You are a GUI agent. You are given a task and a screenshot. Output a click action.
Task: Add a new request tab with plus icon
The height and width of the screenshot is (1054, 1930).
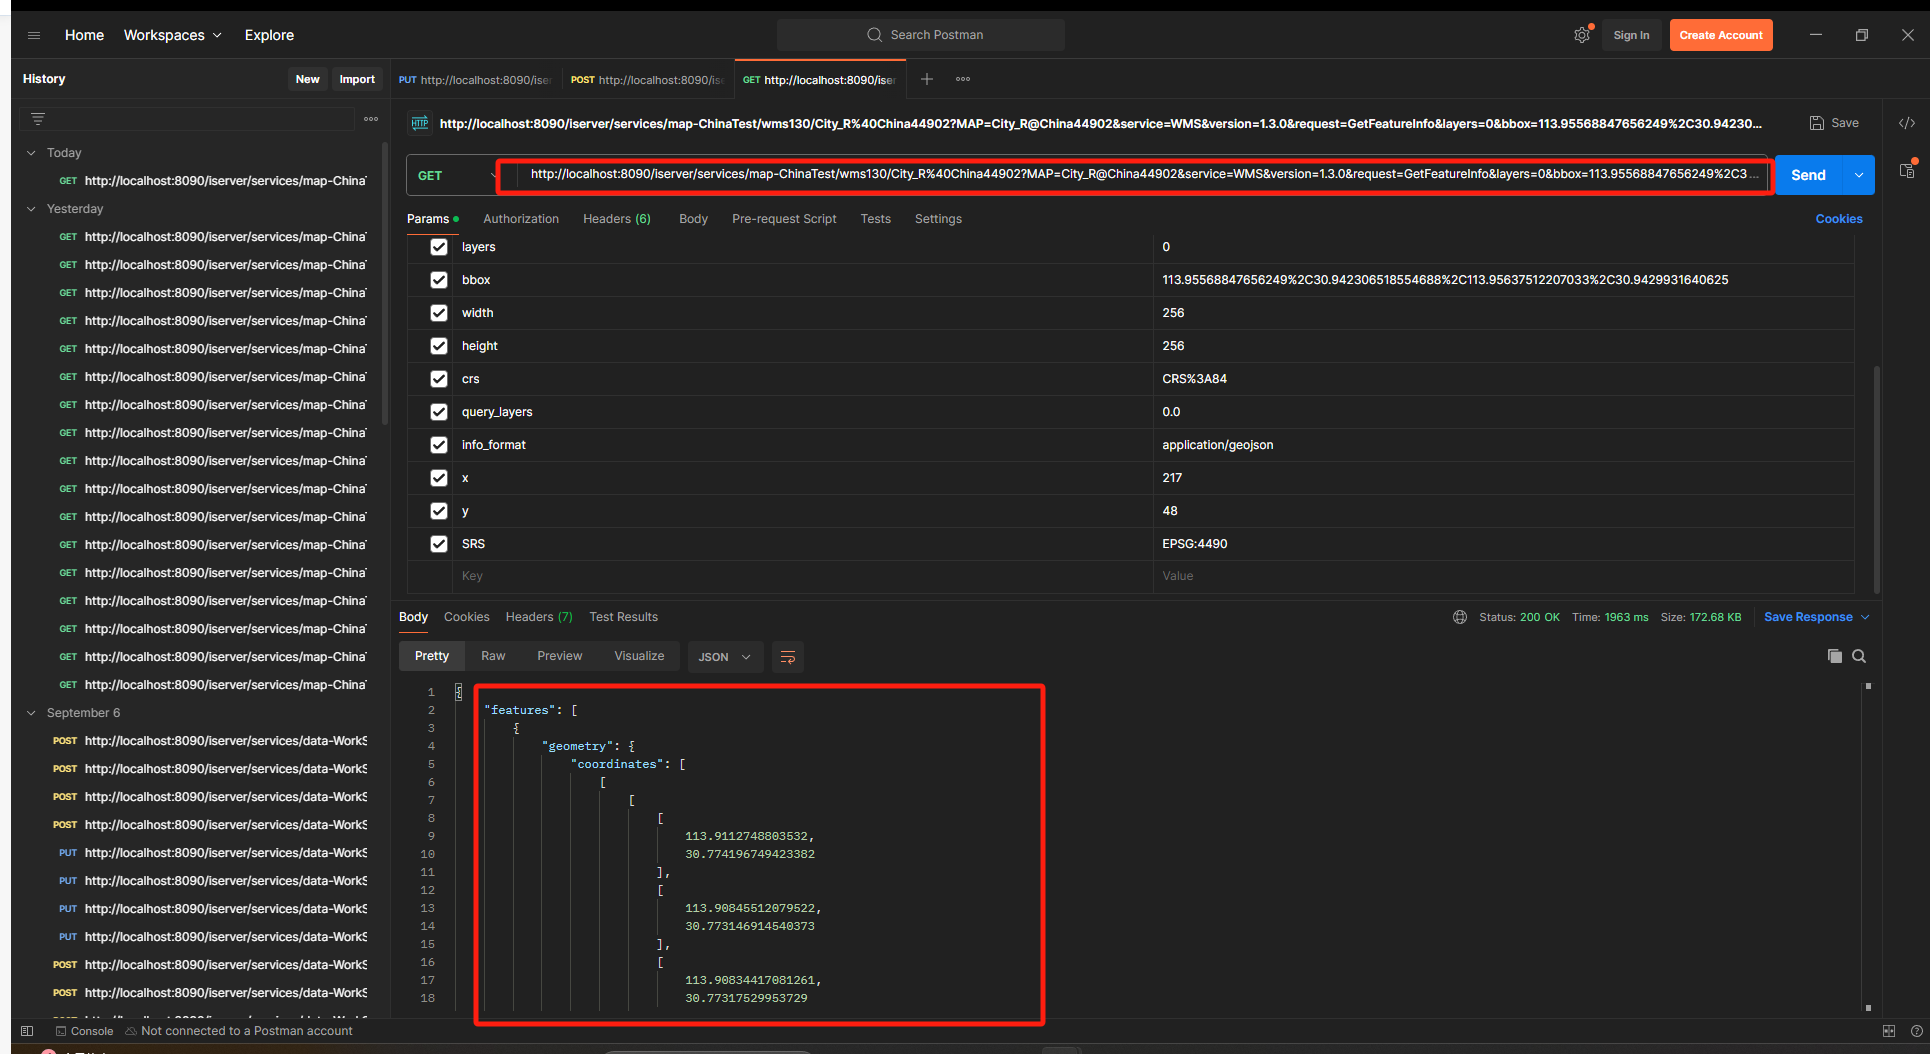927,79
